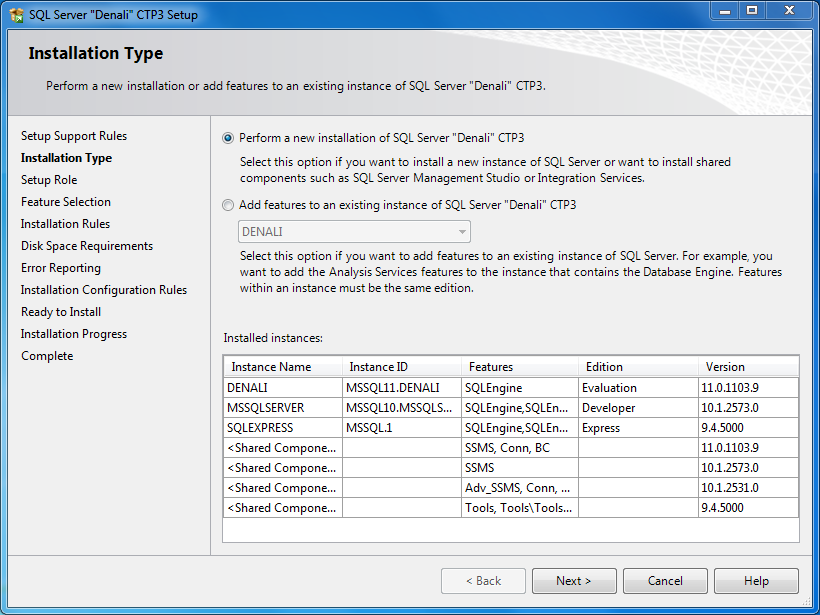Screen dimensions: 820x615
Task: Select Installation Progress step
Action: click(x=74, y=334)
